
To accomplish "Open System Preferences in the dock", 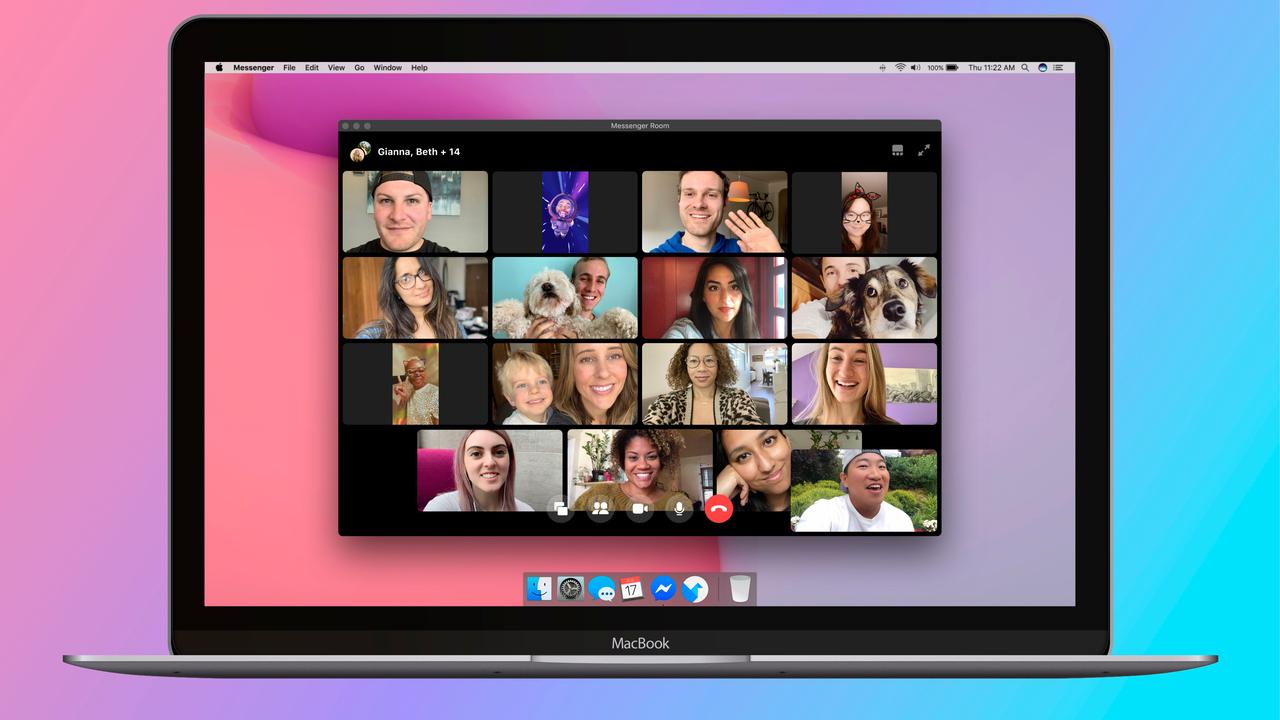I will (570, 589).
